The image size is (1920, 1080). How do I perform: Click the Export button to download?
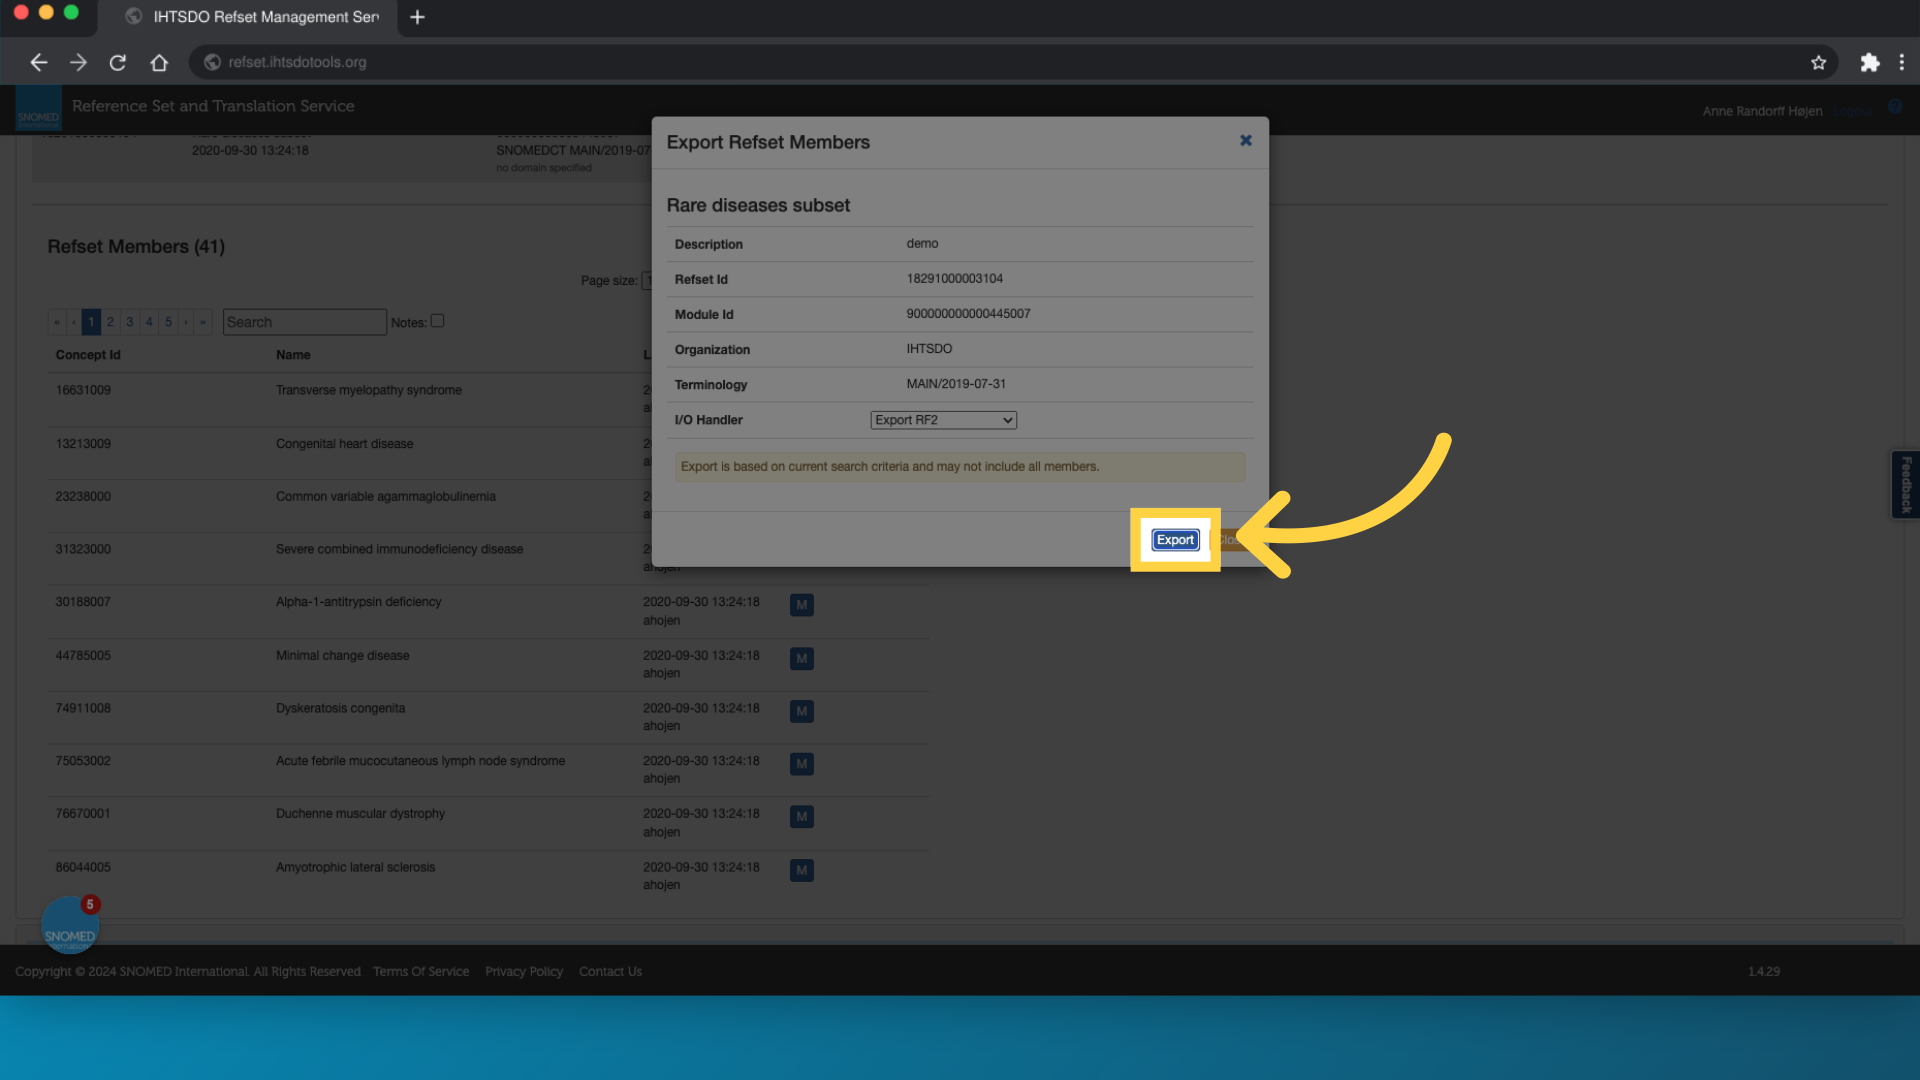coord(1175,539)
